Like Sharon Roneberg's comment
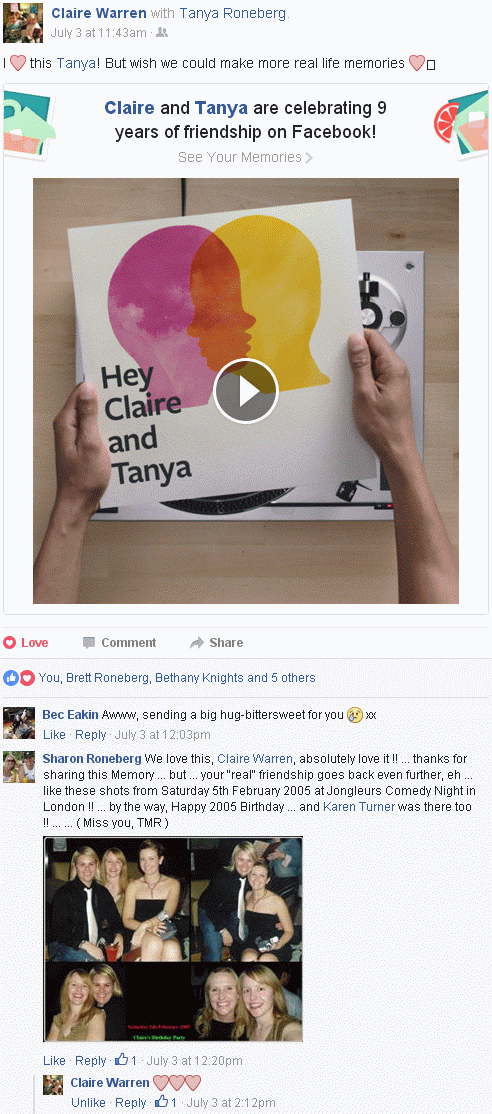This screenshot has height=1114, width=492. [x=54, y=1060]
